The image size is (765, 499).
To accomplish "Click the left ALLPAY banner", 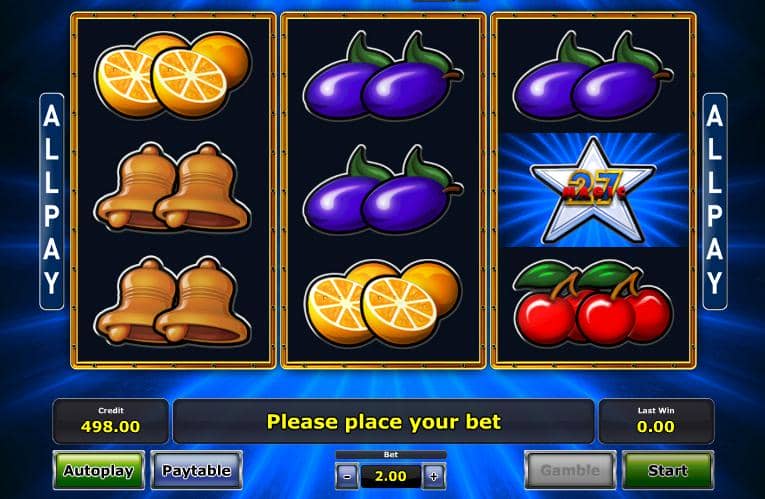I will [52, 201].
